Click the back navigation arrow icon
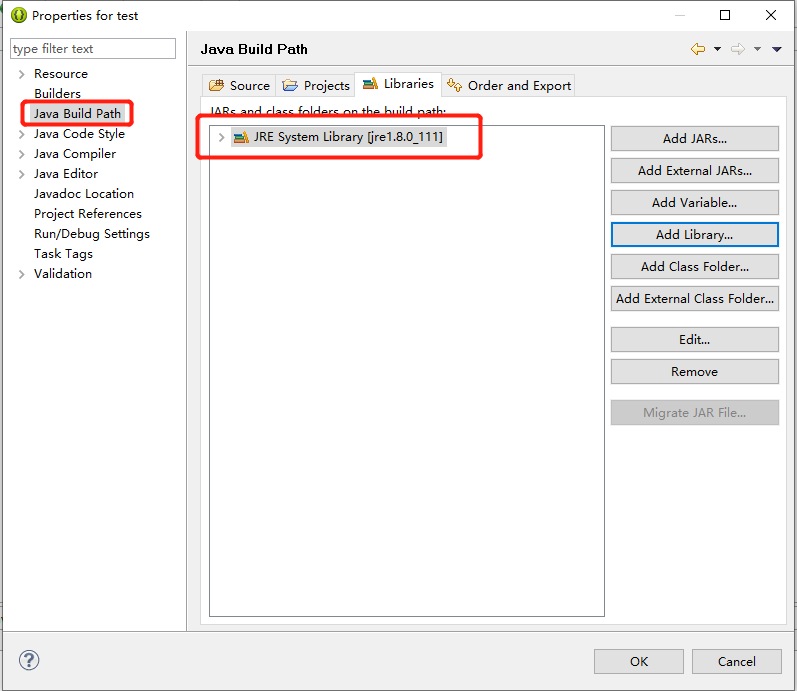The image size is (797, 691). (x=697, y=49)
